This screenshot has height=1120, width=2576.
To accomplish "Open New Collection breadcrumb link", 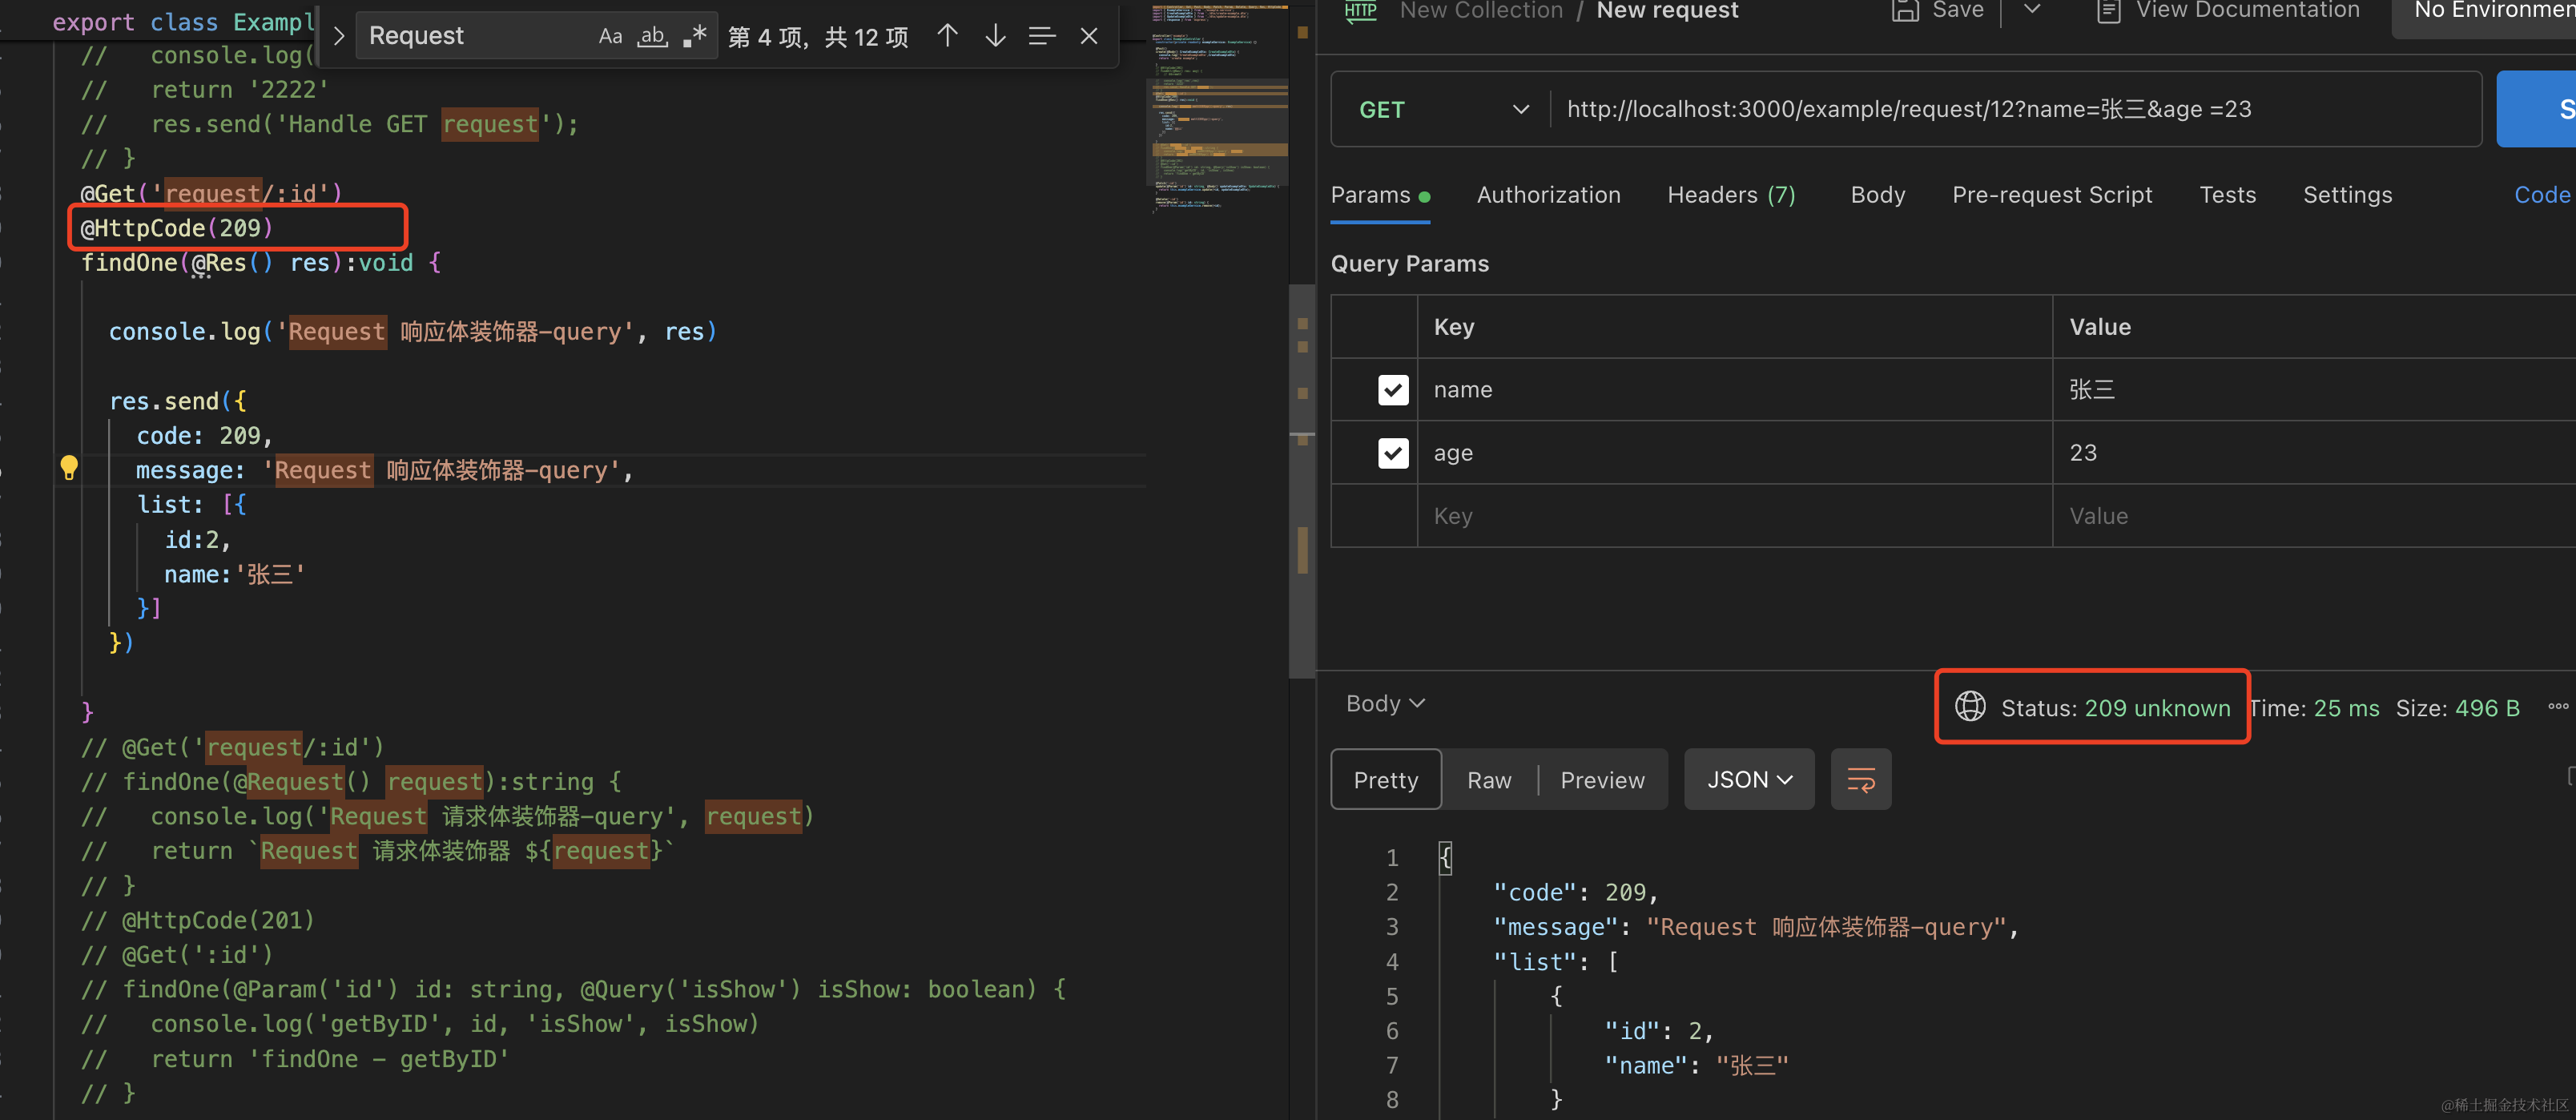I will pos(1481,11).
